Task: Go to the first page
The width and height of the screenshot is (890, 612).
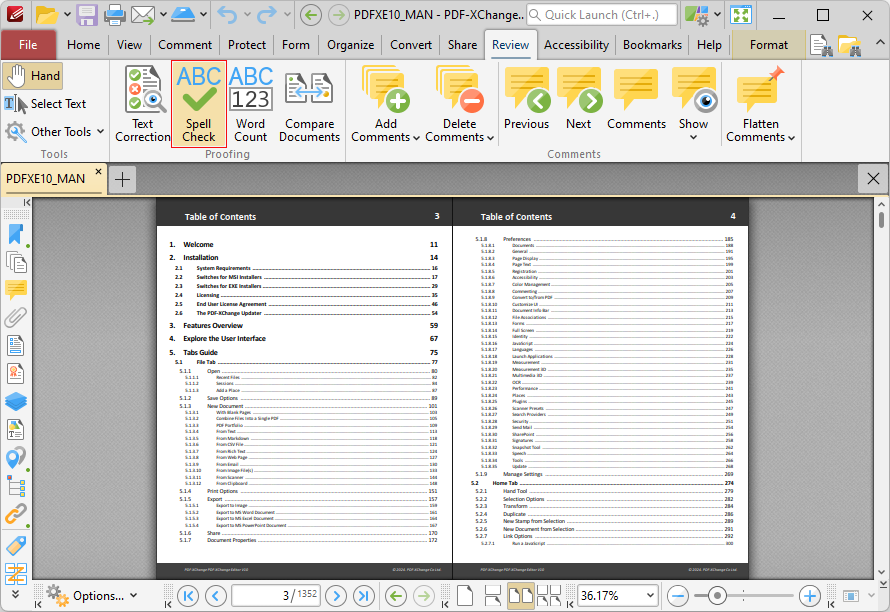Action: pyautogui.click(x=188, y=596)
